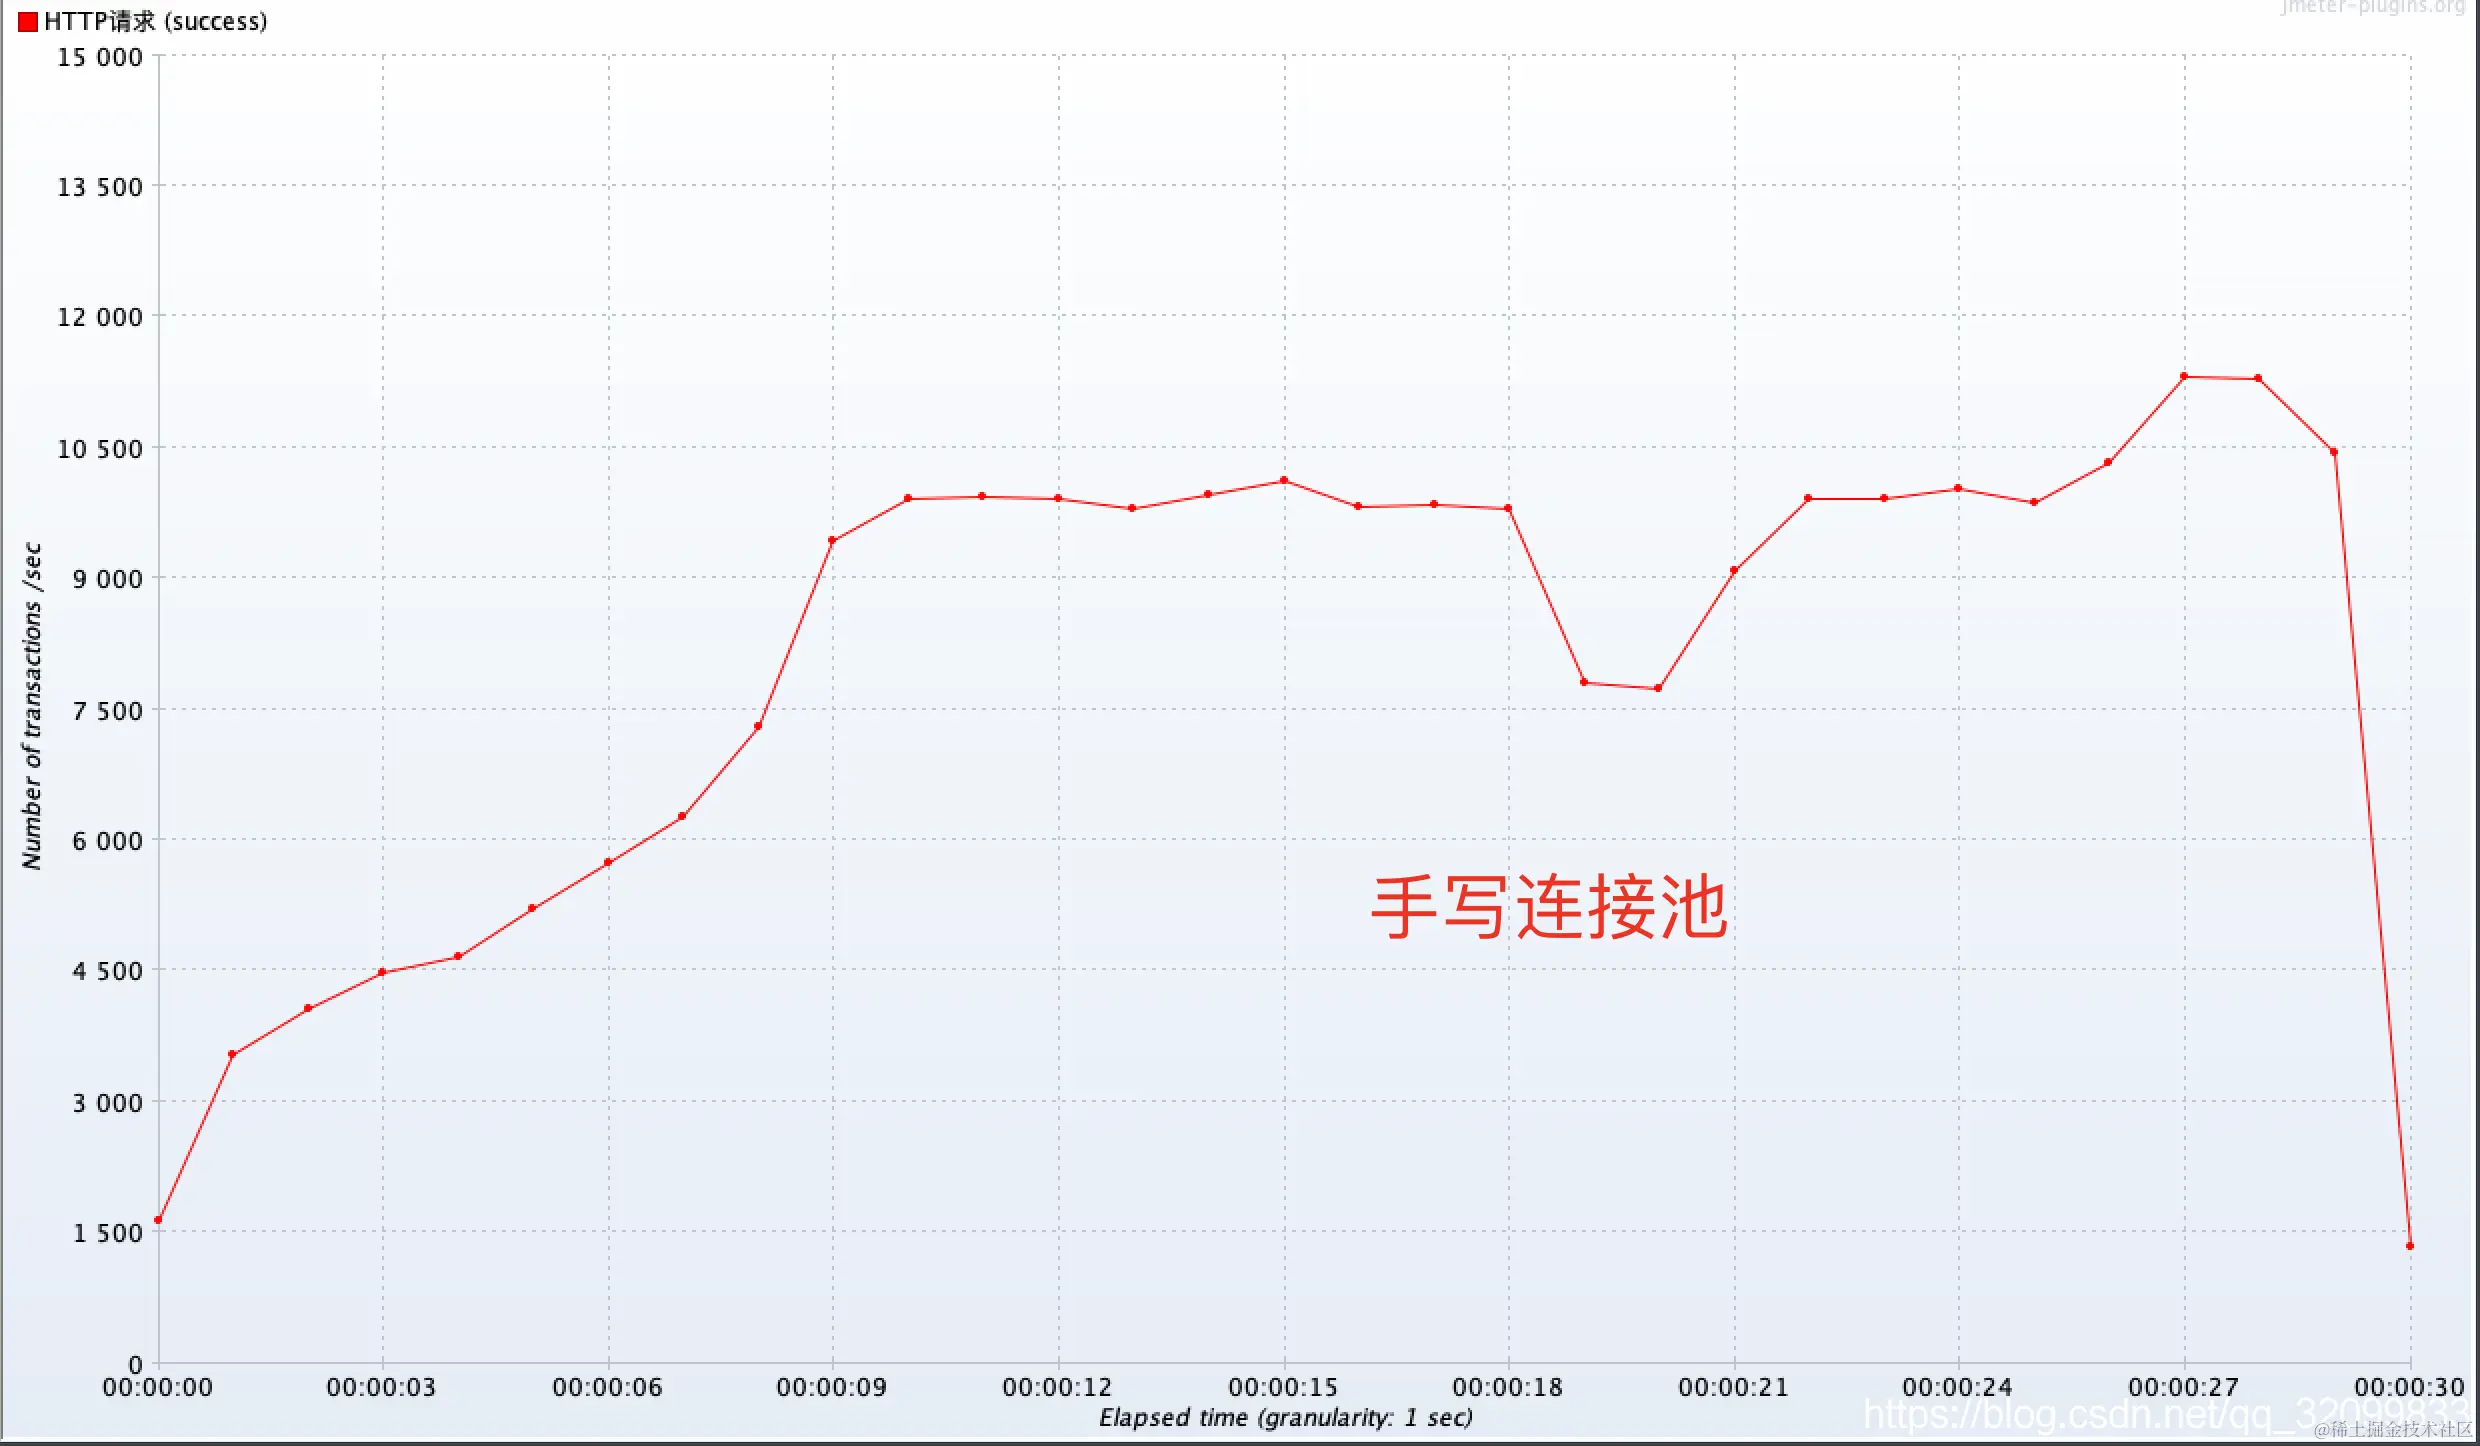Click the 15 000 y-axis label
The image size is (2480, 1446).
[100, 58]
